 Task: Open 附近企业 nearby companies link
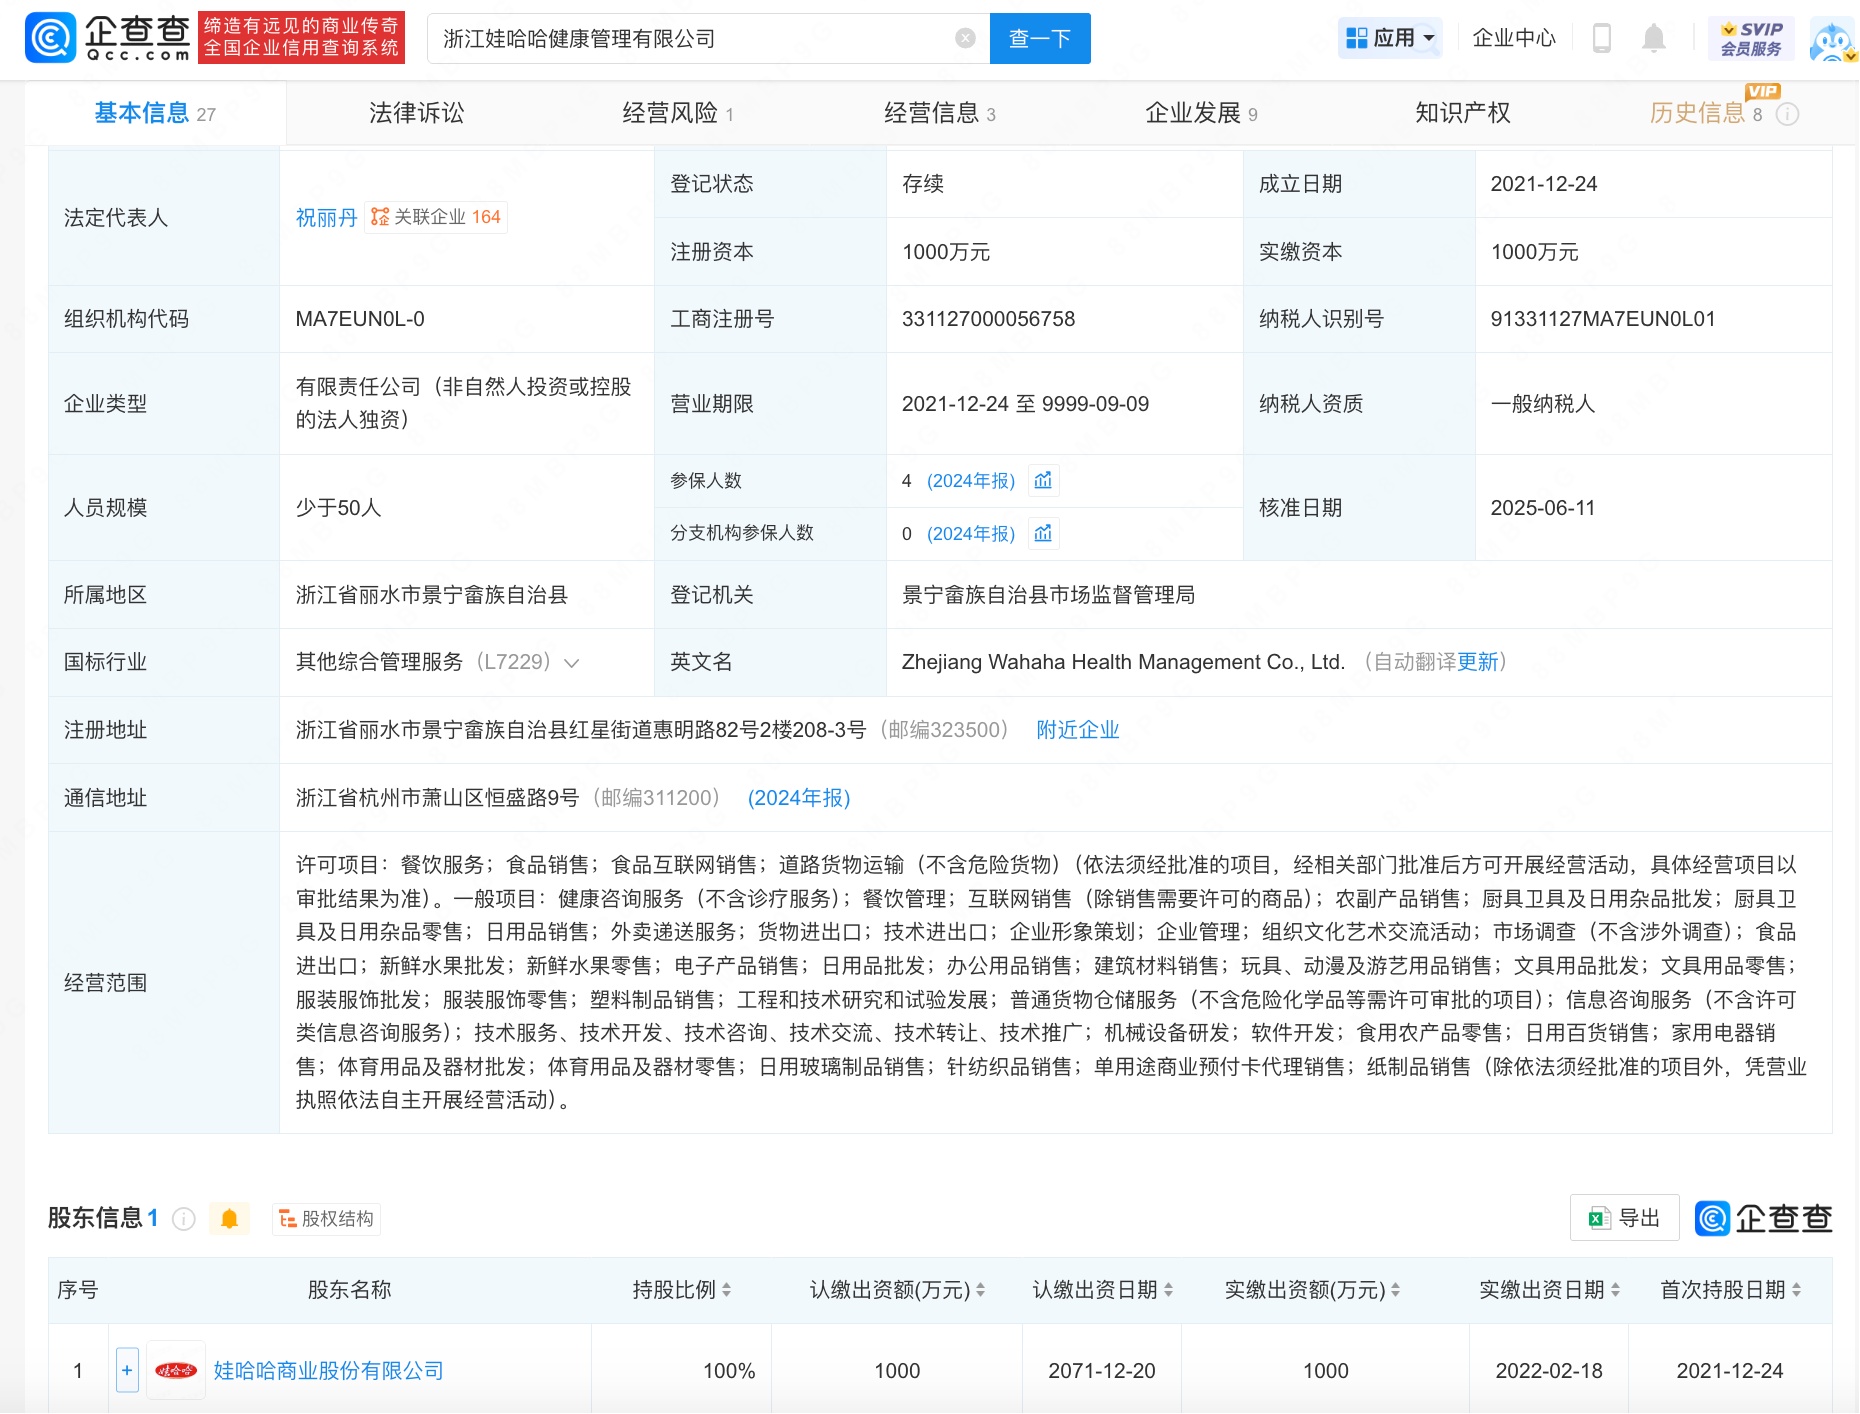point(1078,730)
